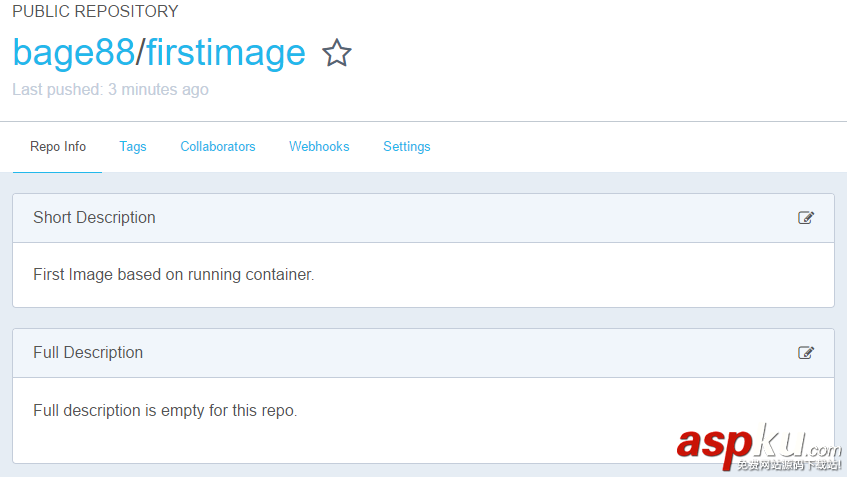Open the repository Settings tab

click(x=407, y=147)
